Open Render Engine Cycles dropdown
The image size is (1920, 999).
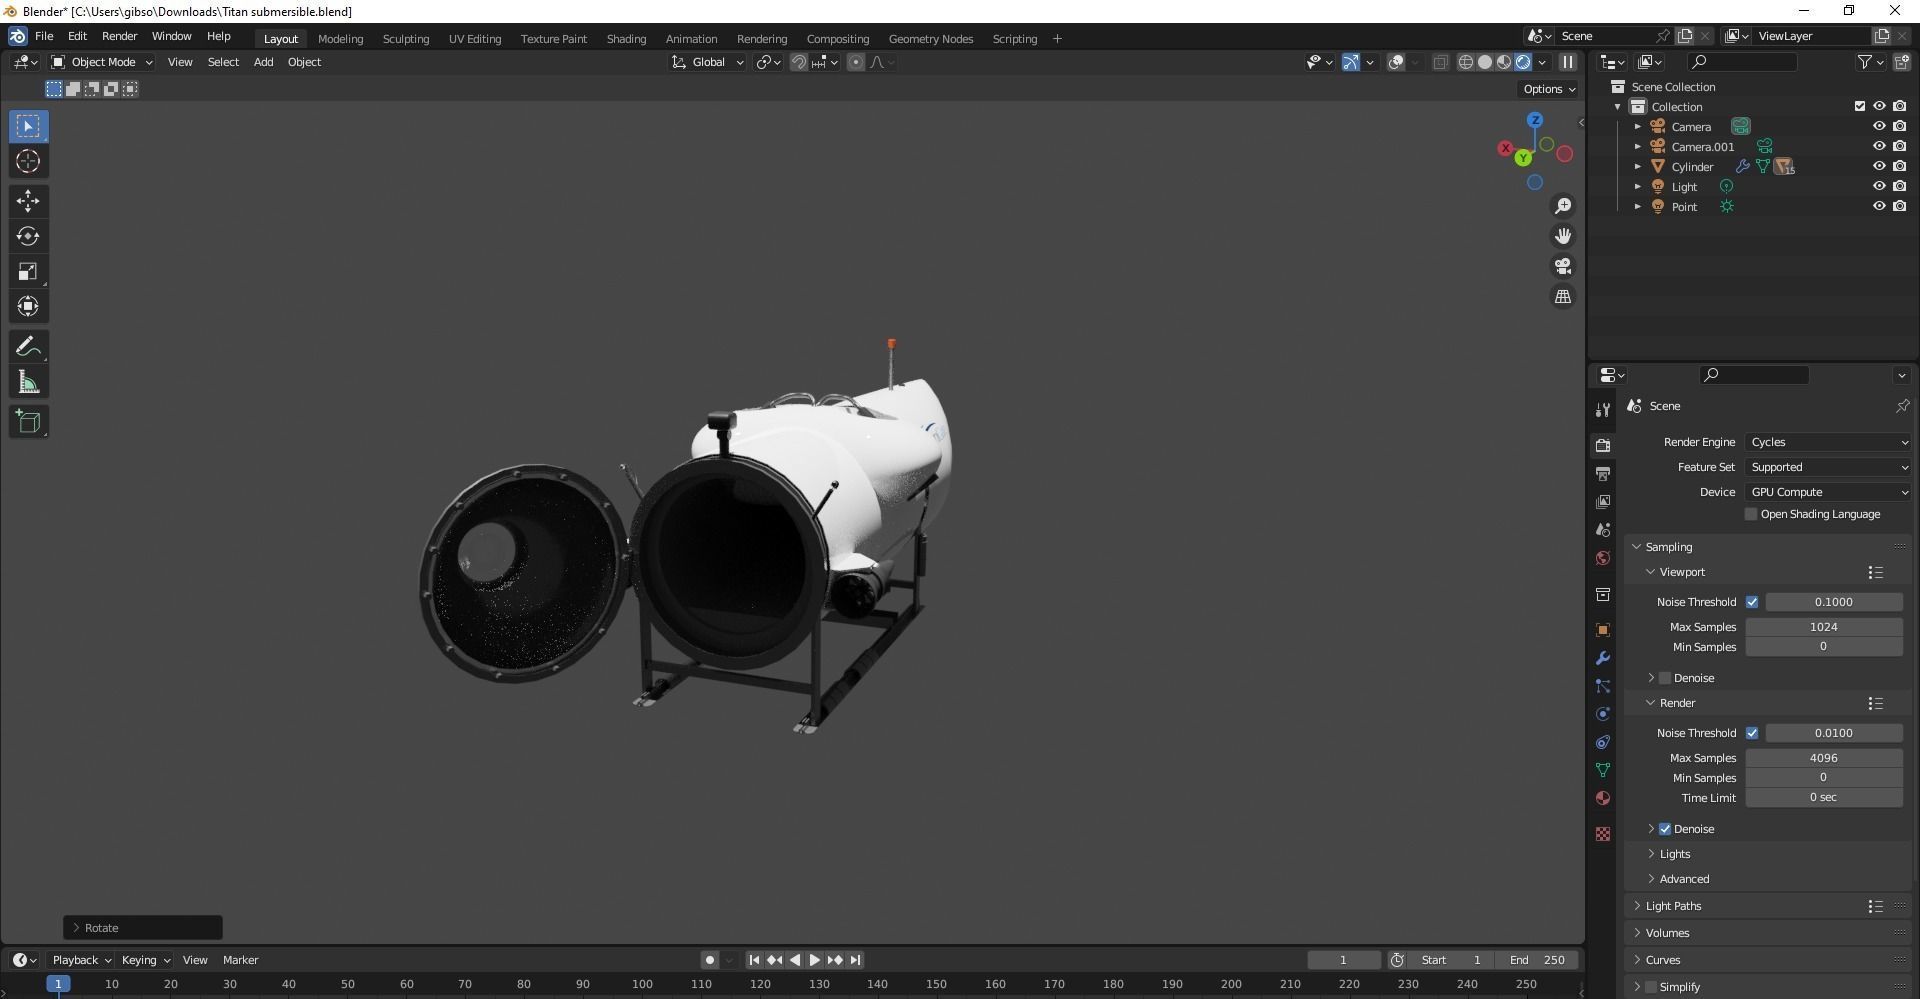point(1828,442)
